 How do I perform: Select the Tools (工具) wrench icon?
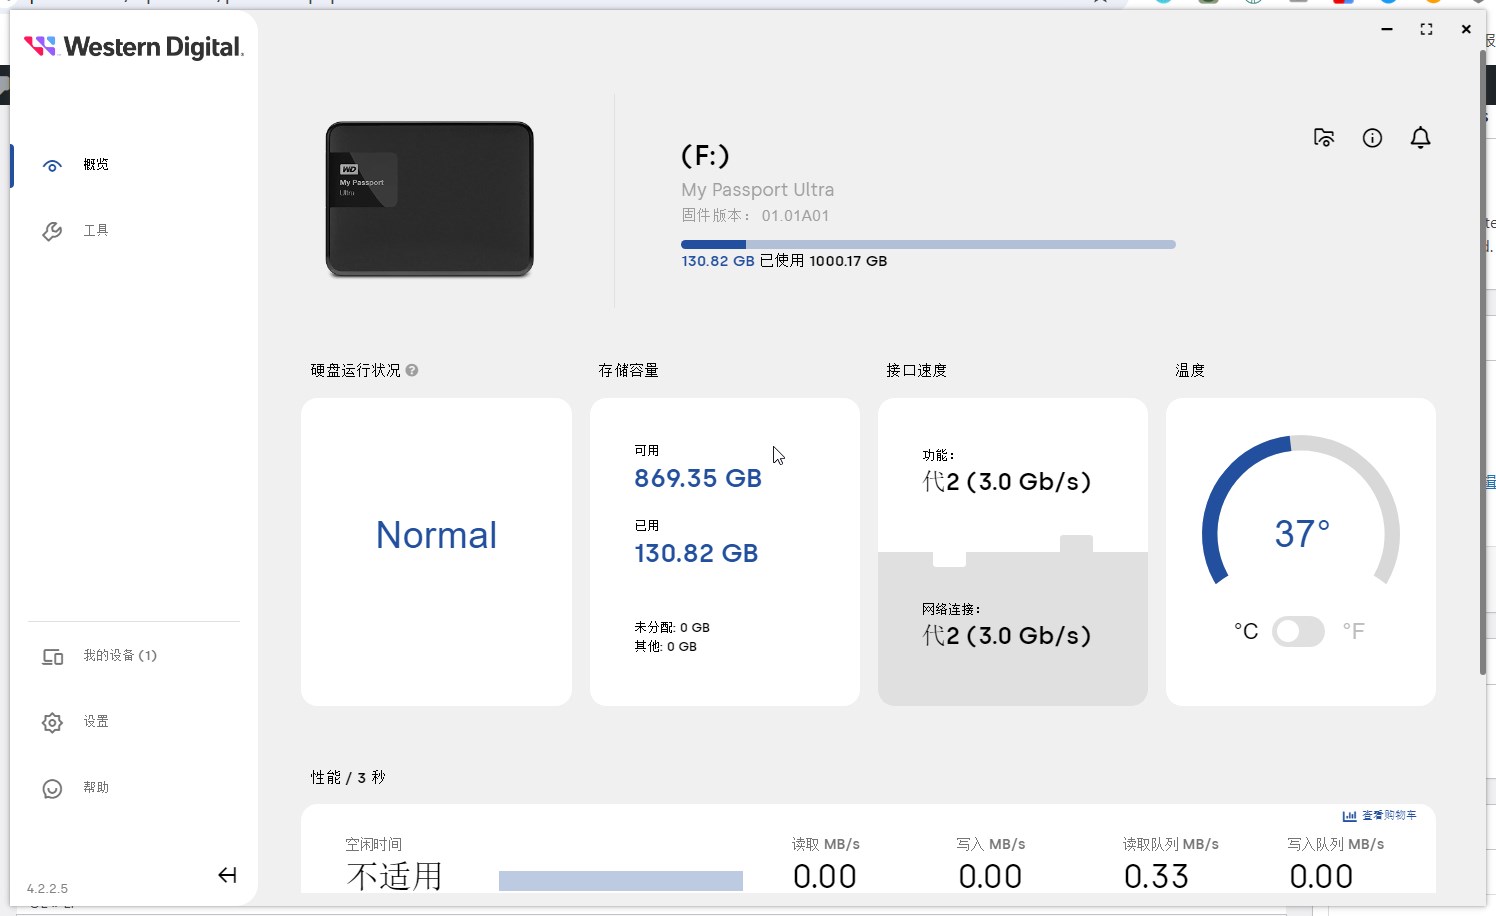pos(52,230)
